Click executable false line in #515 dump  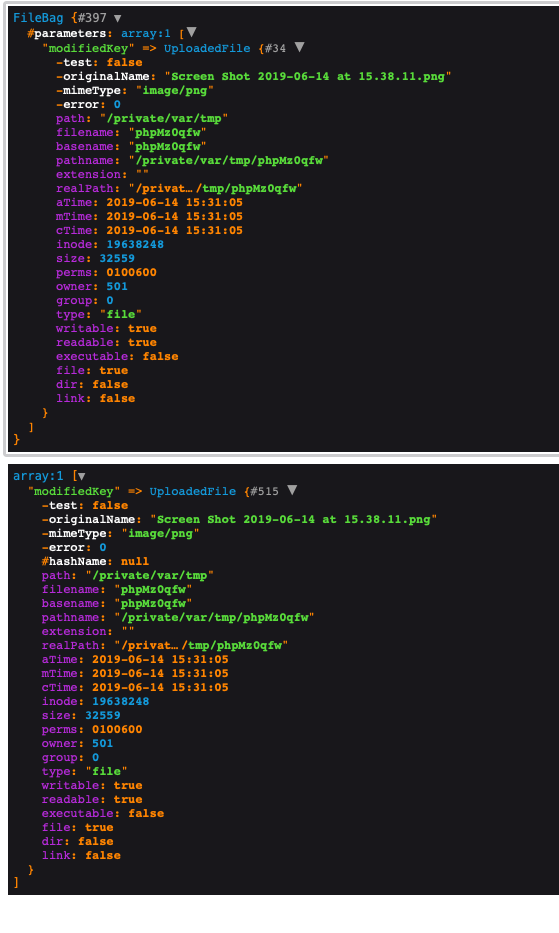tap(103, 813)
